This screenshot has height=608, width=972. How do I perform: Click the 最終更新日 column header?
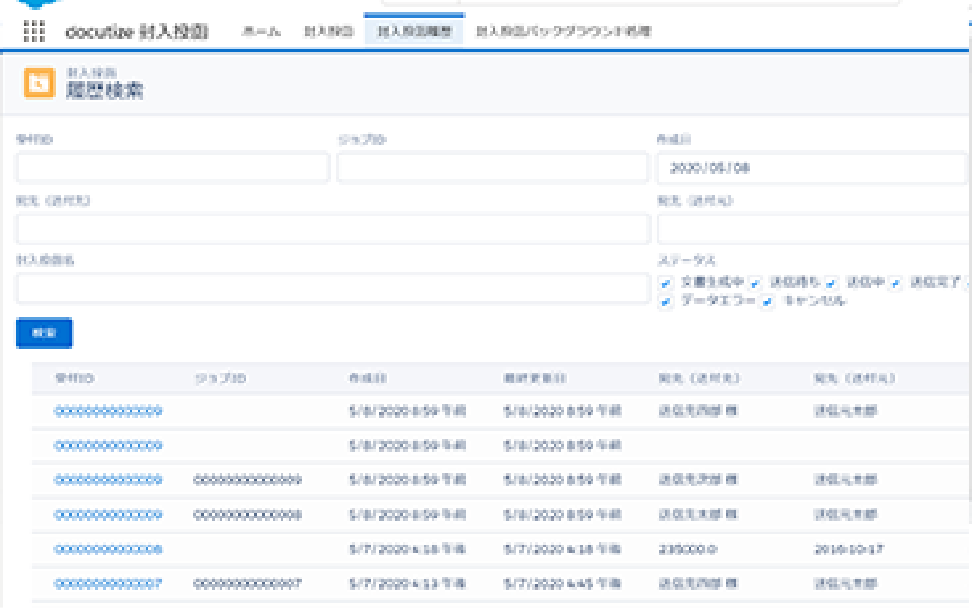pyautogui.click(x=534, y=378)
